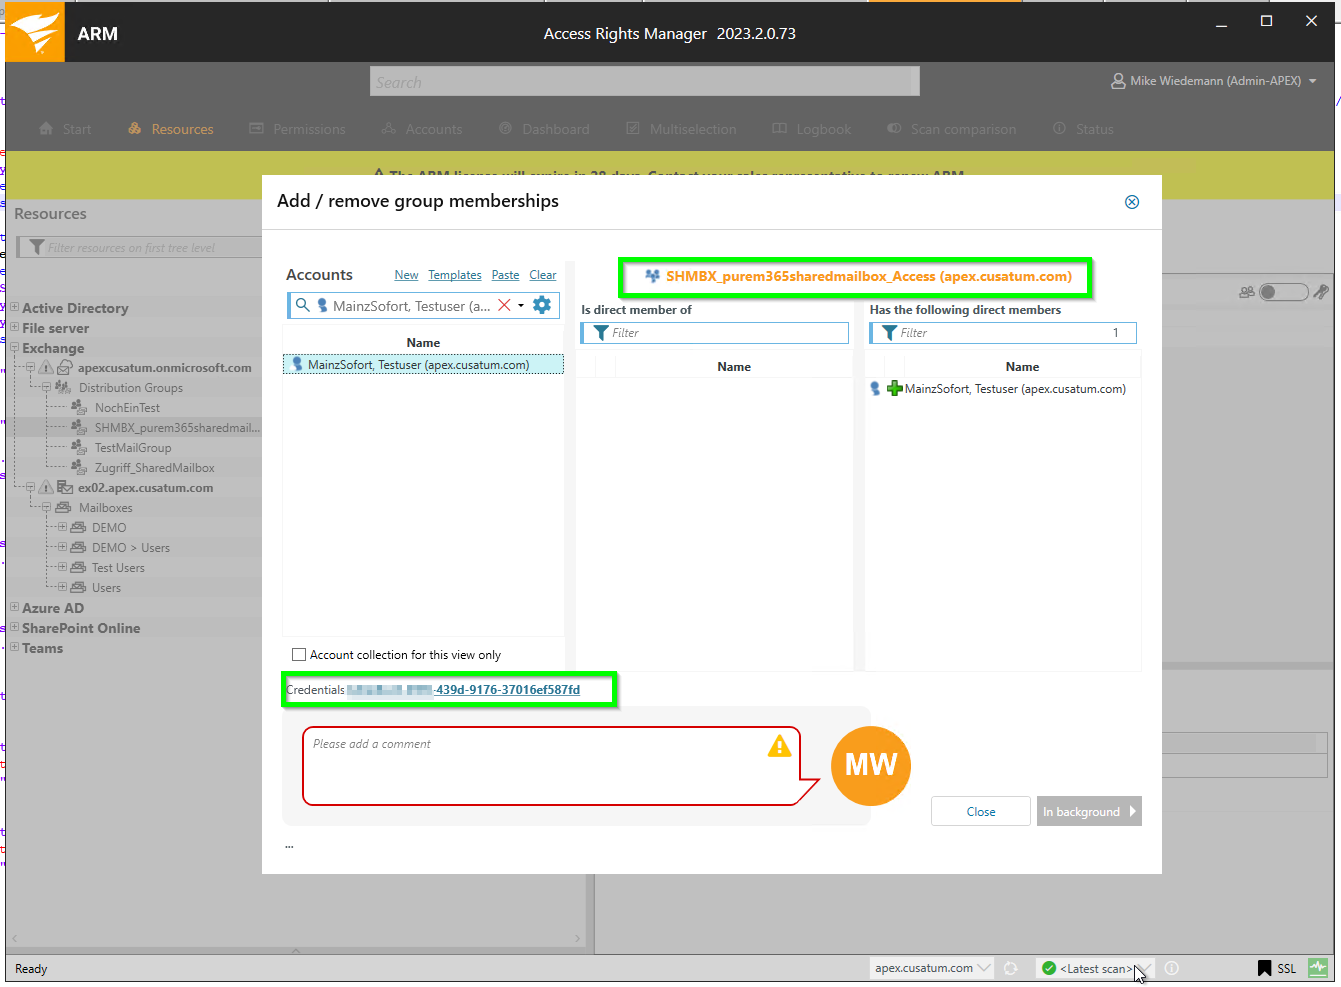Open the account type dropdown arrow
1341x987 pixels.
point(521,306)
